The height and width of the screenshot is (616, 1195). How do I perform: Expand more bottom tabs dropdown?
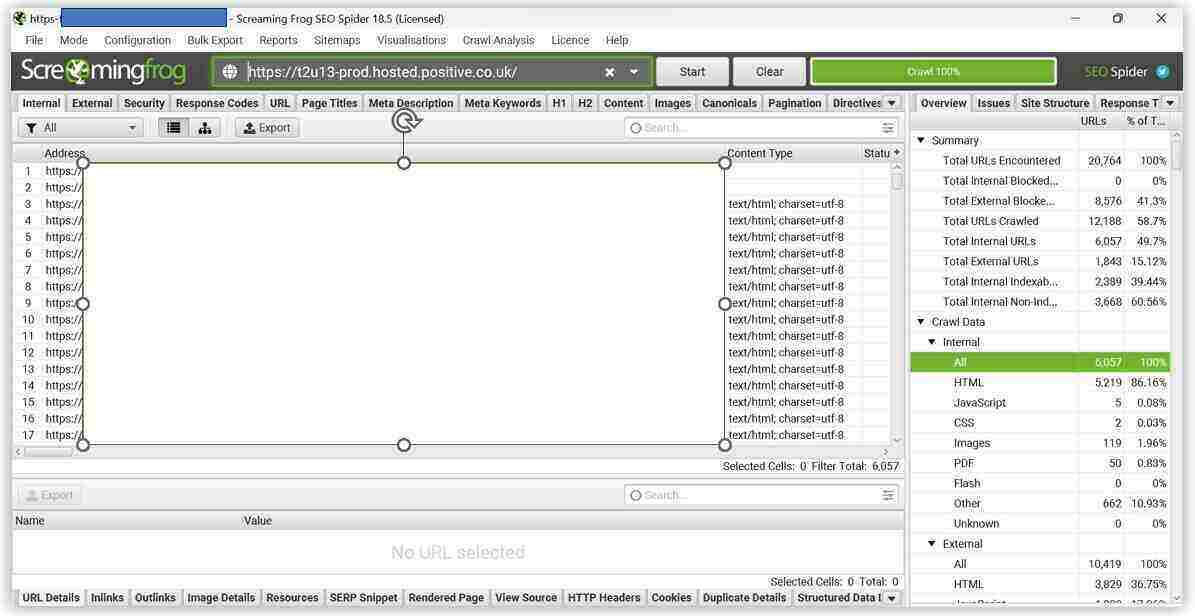coord(891,598)
